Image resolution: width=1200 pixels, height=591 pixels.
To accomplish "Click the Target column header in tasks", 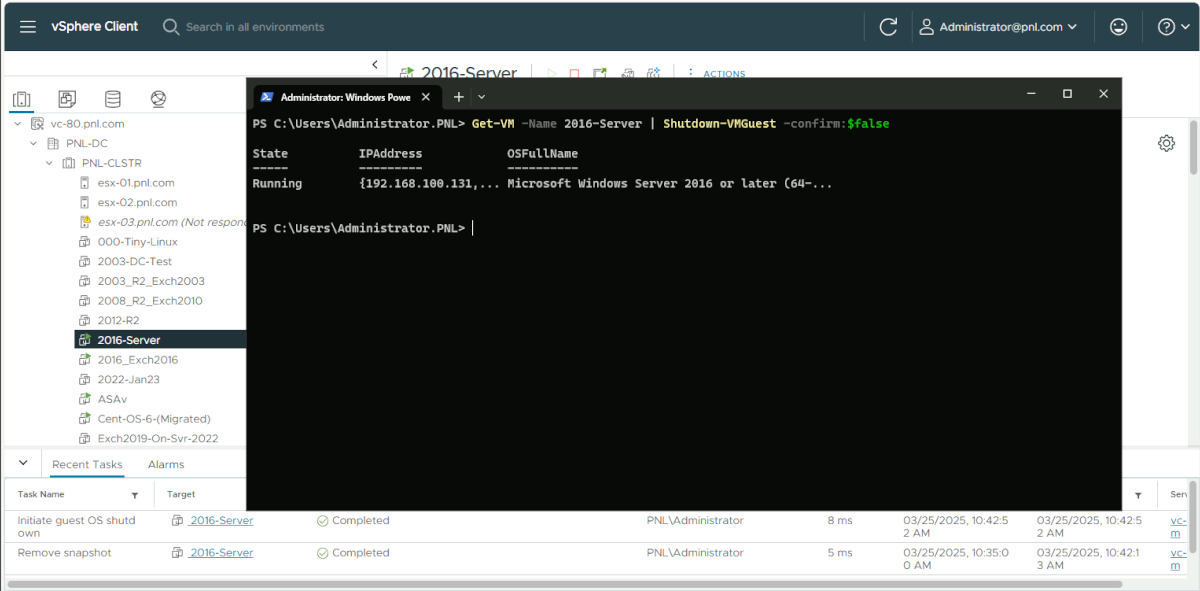I will point(181,495).
